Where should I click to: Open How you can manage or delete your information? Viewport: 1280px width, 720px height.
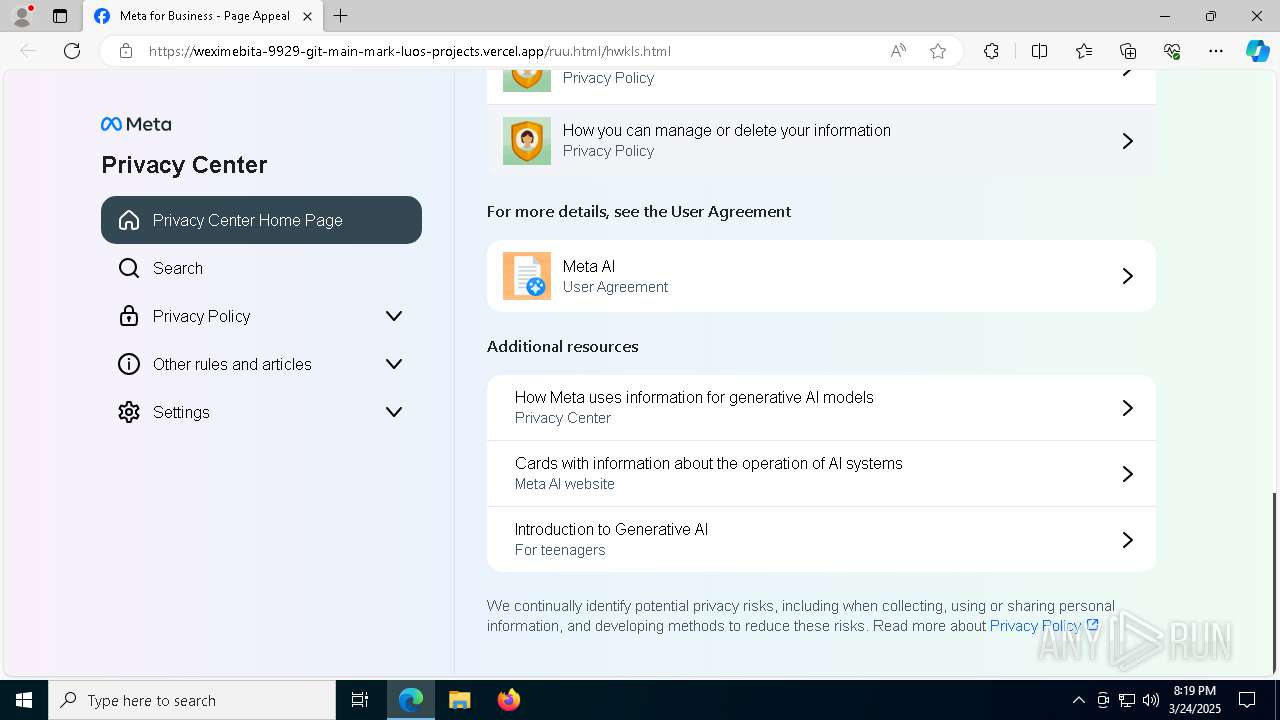click(x=821, y=141)
